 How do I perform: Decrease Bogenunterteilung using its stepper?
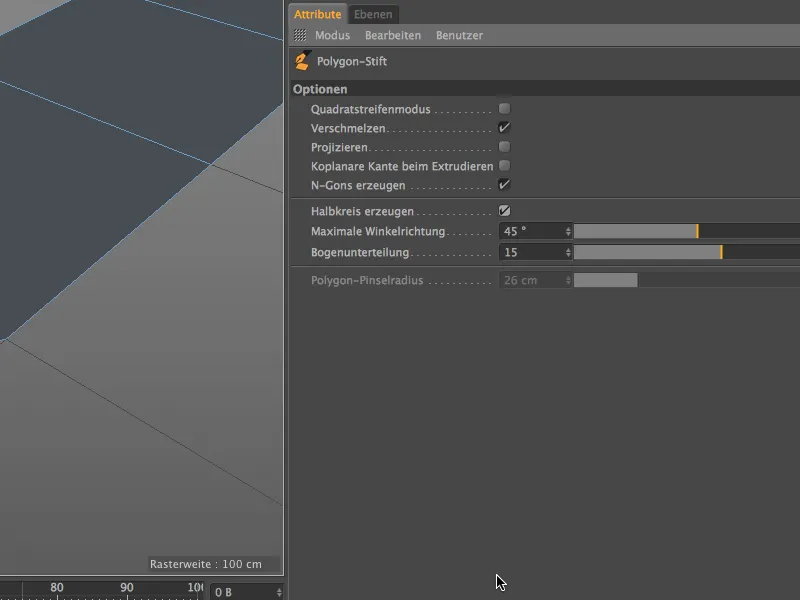pyautogui.click(x=569, y=254)
